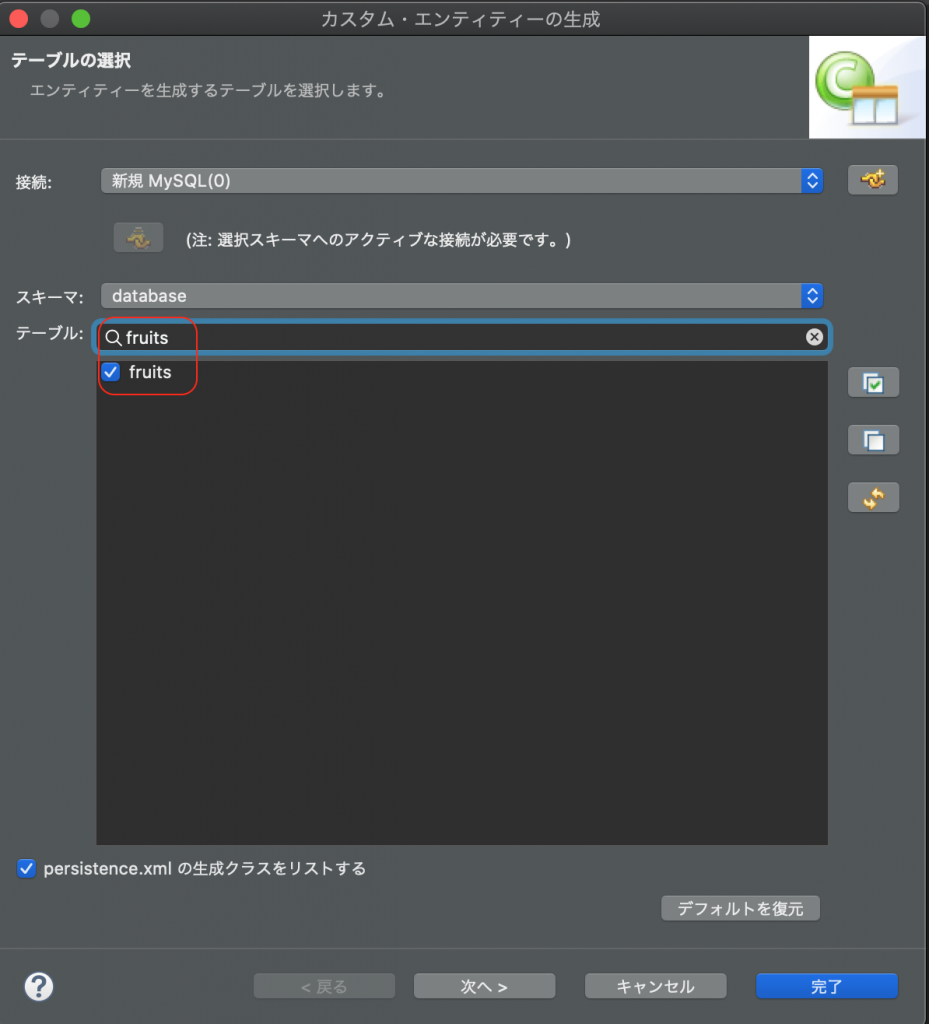Open the 新規 MySQL(0) connection dropdown
929x1024 pixels.
click(x=460, y=180)
